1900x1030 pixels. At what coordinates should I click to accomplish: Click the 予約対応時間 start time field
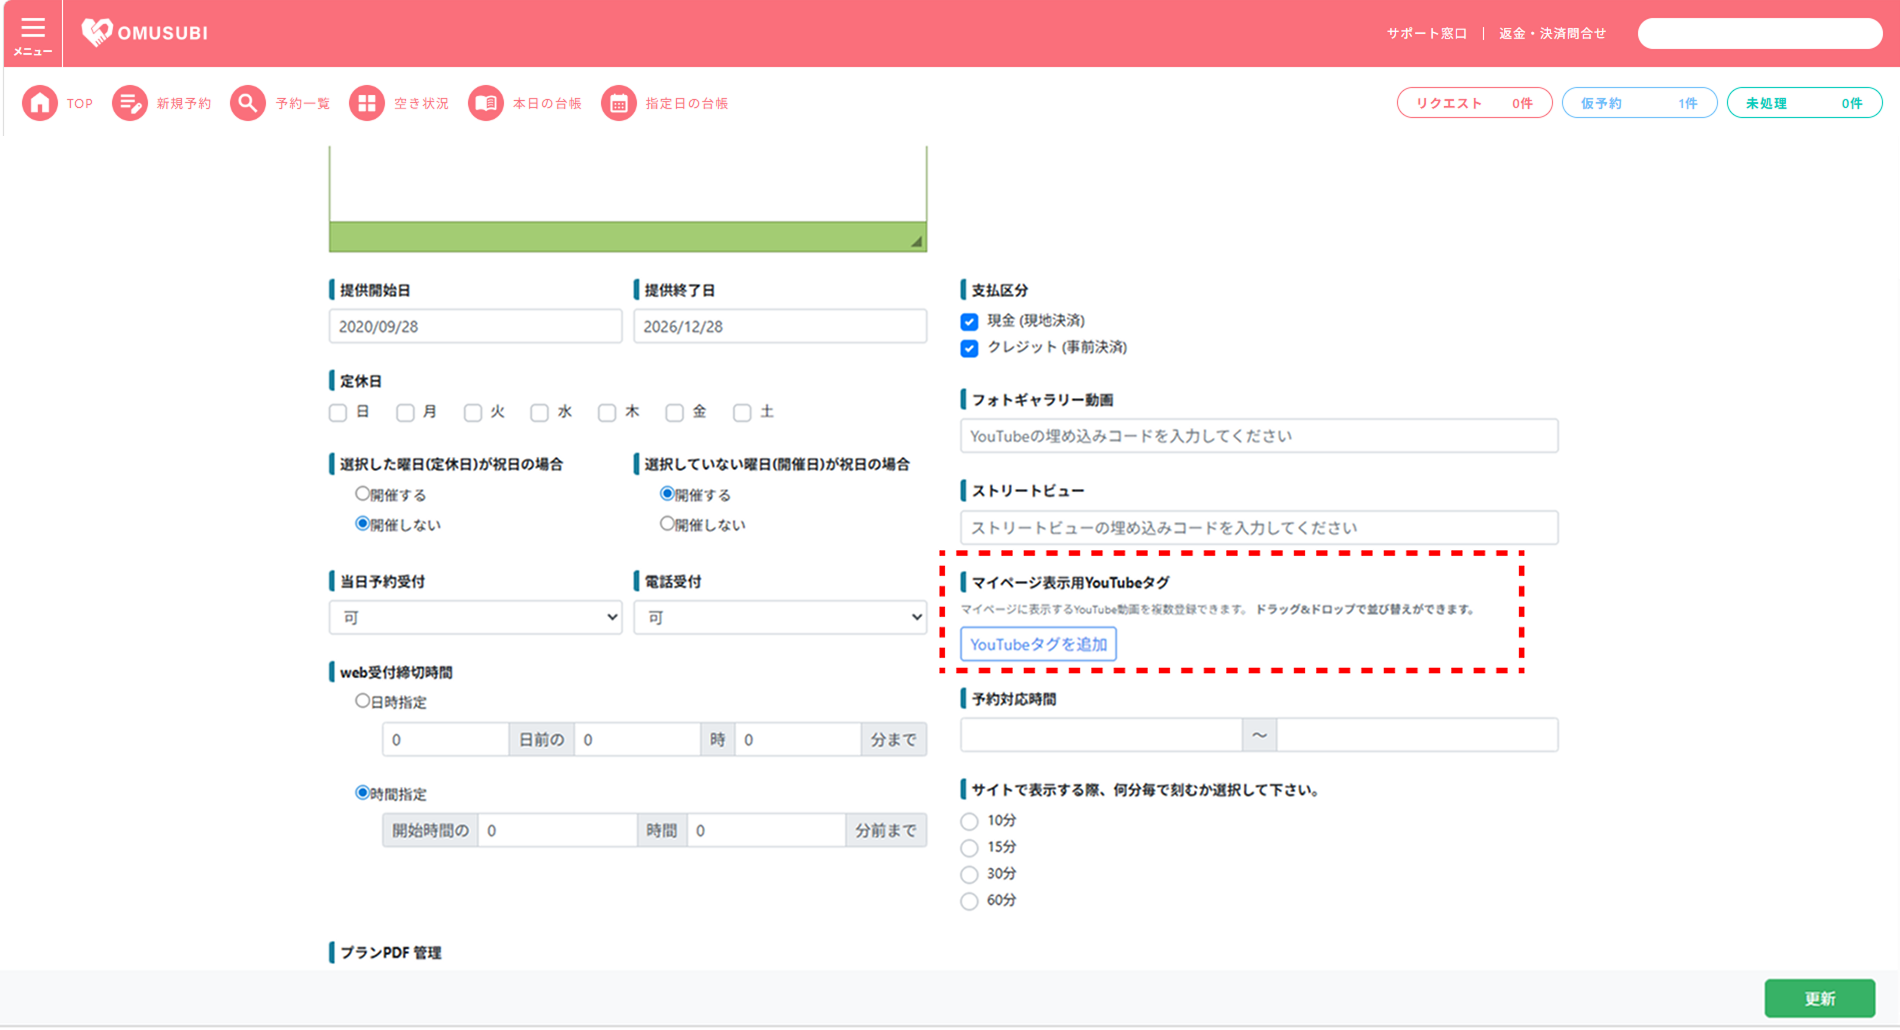pyautogui.click(x=1101, y=735)
